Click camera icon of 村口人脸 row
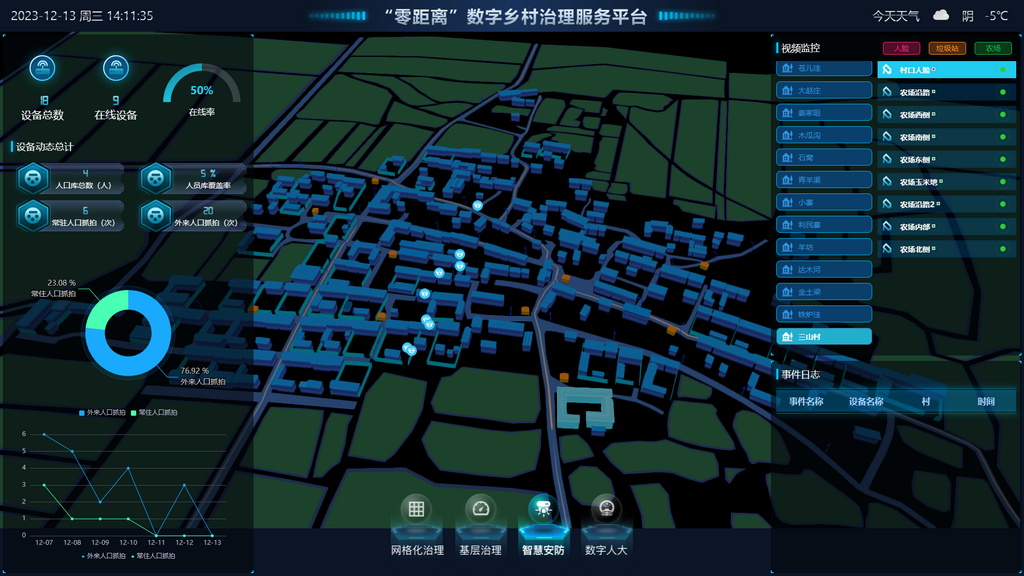This screenshot has height=576, width=1024. point(888,69)
